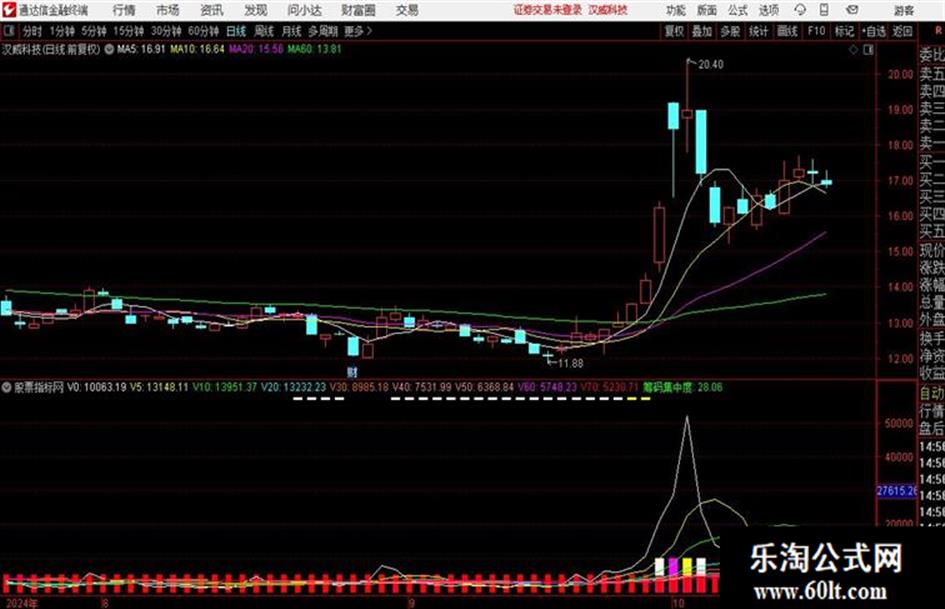Image resolution: width=945 pixels, height=609 pixels.
Task: Open the 功能 menu
Action: [676, 10]
